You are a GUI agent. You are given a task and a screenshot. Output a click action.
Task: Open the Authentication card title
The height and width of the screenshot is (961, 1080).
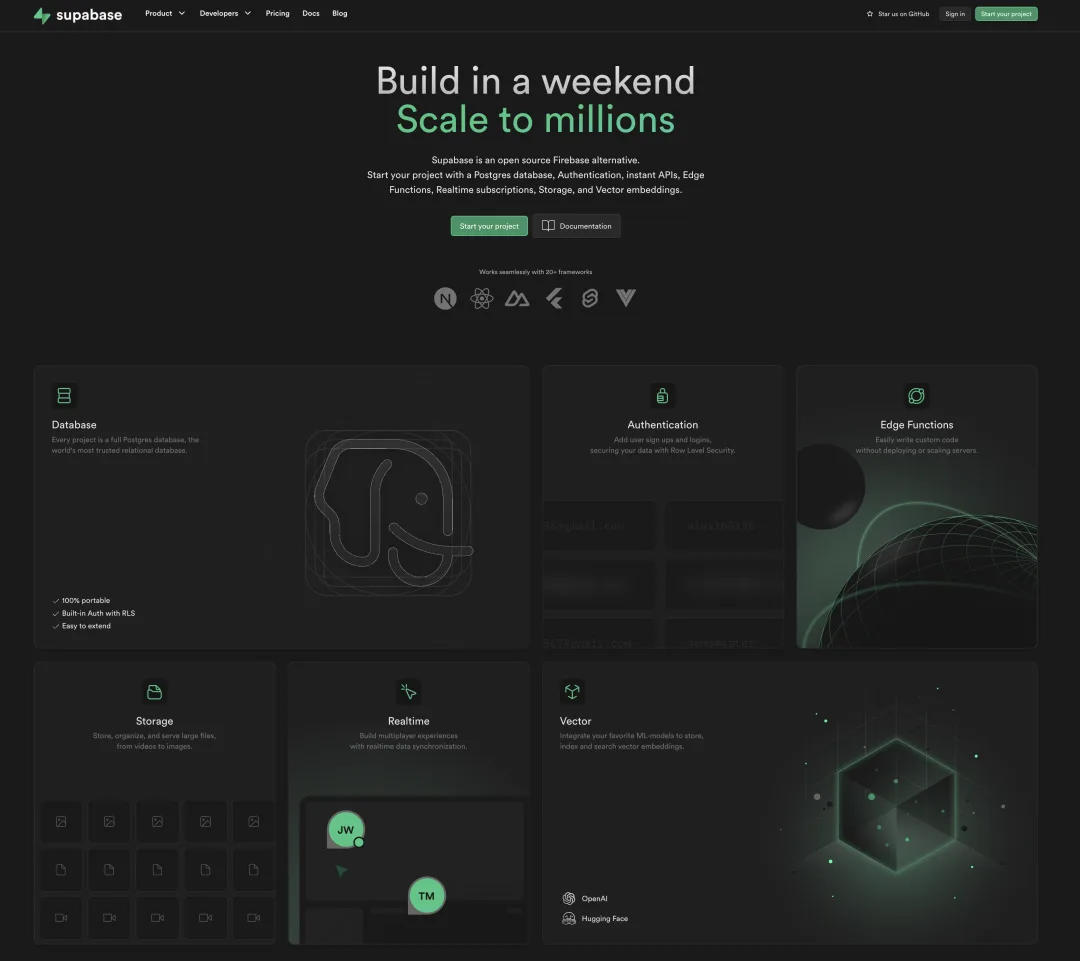(663, 424)
